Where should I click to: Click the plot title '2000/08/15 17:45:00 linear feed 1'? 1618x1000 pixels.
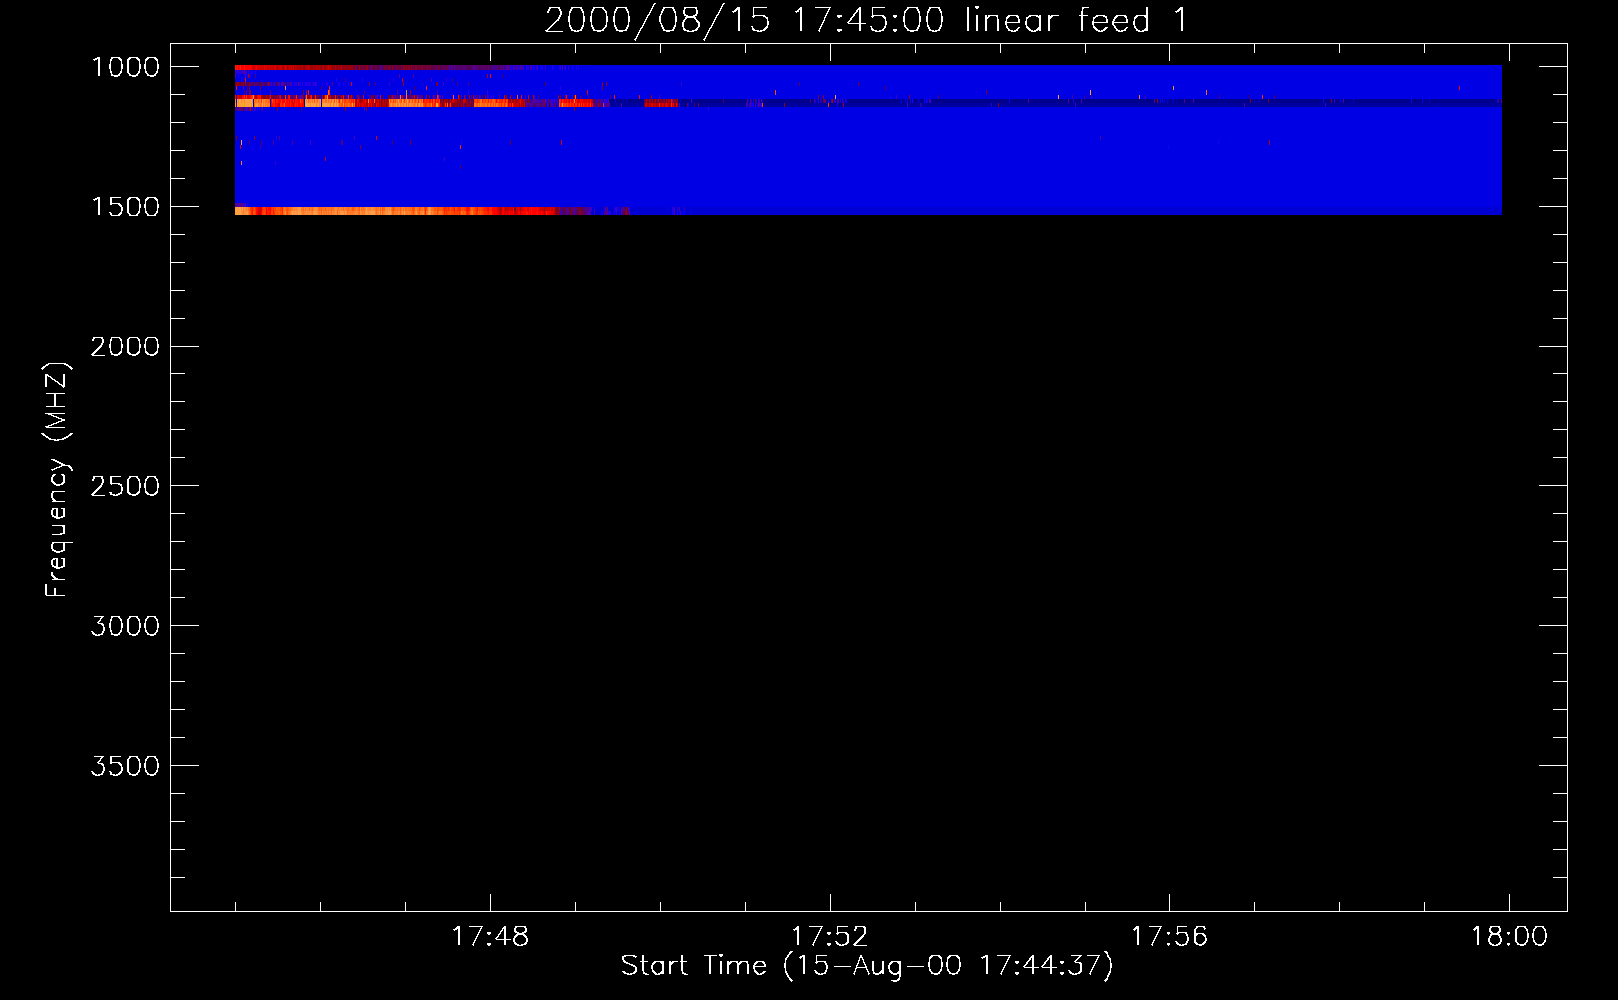tap(866, 20)
